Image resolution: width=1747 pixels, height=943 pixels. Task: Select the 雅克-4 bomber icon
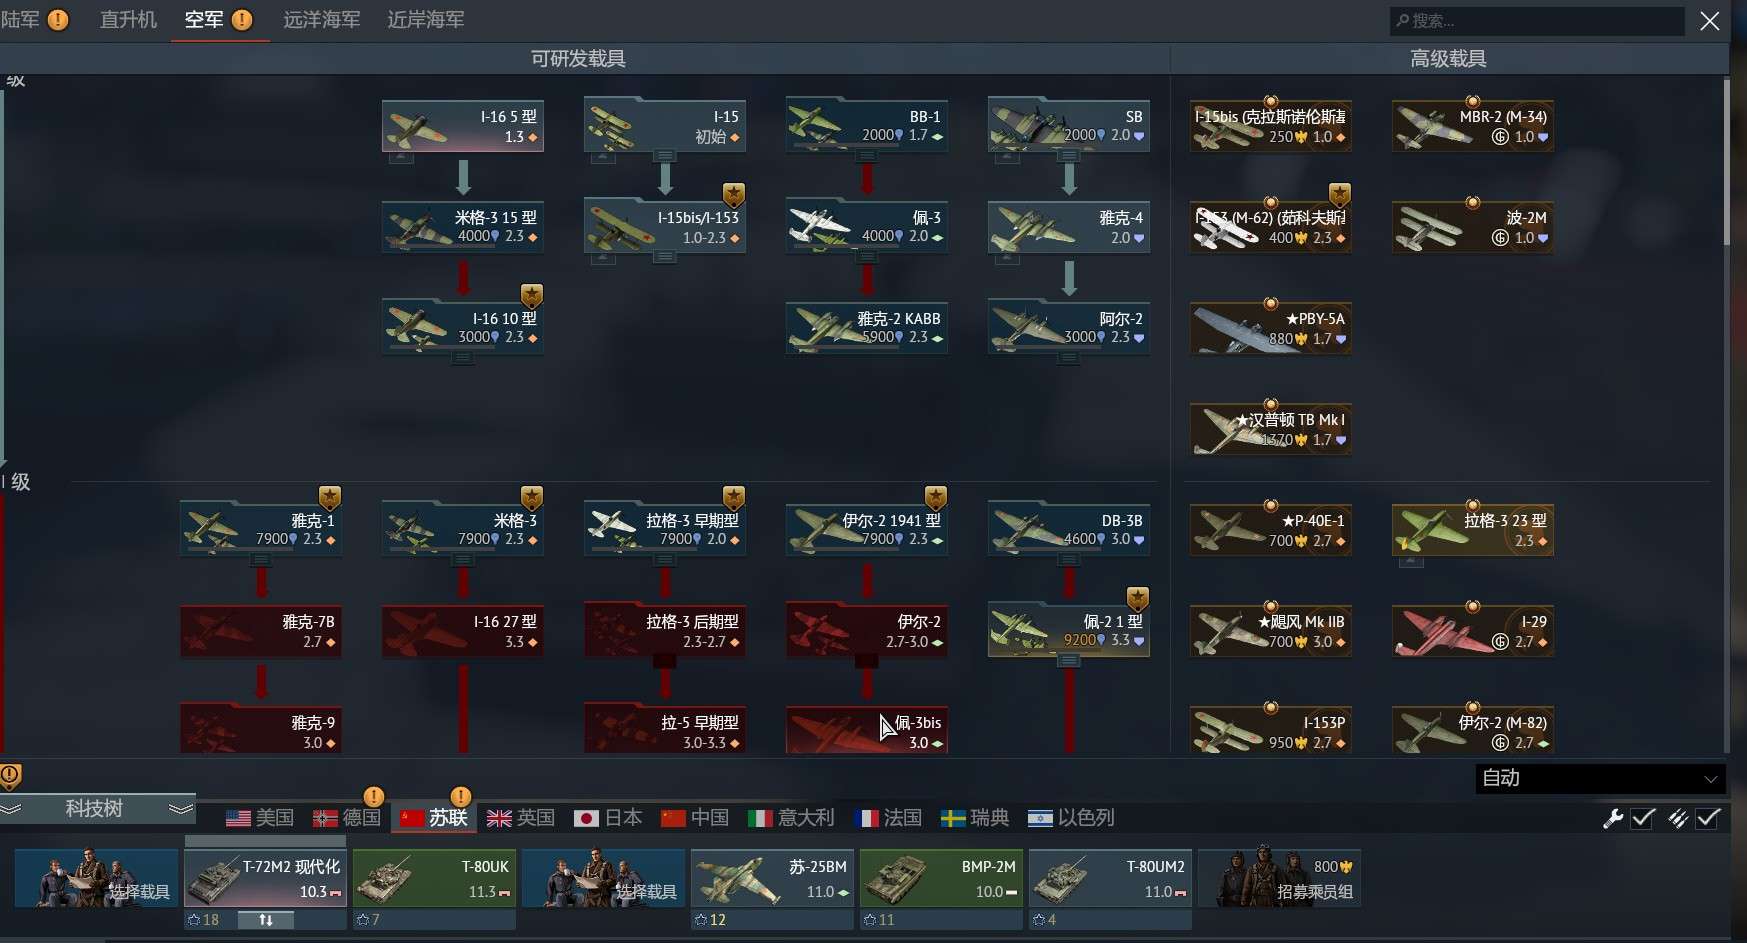(1069, 227)
